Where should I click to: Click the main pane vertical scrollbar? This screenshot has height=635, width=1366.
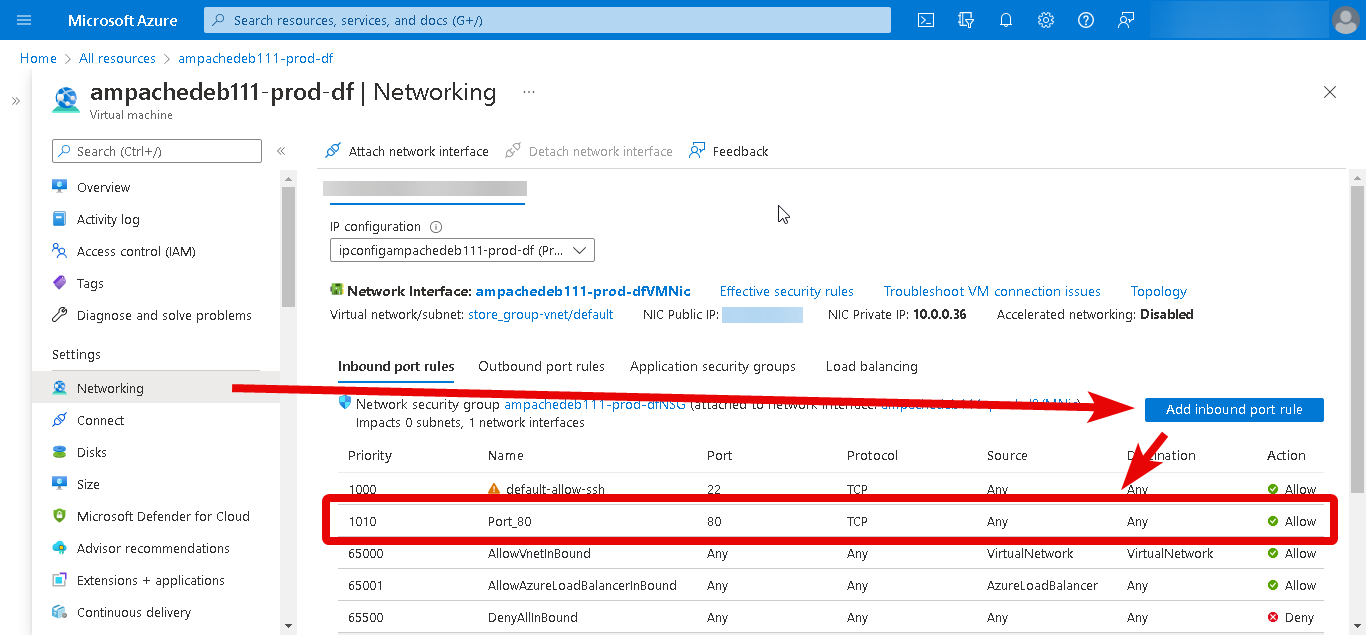point(1357,340)
